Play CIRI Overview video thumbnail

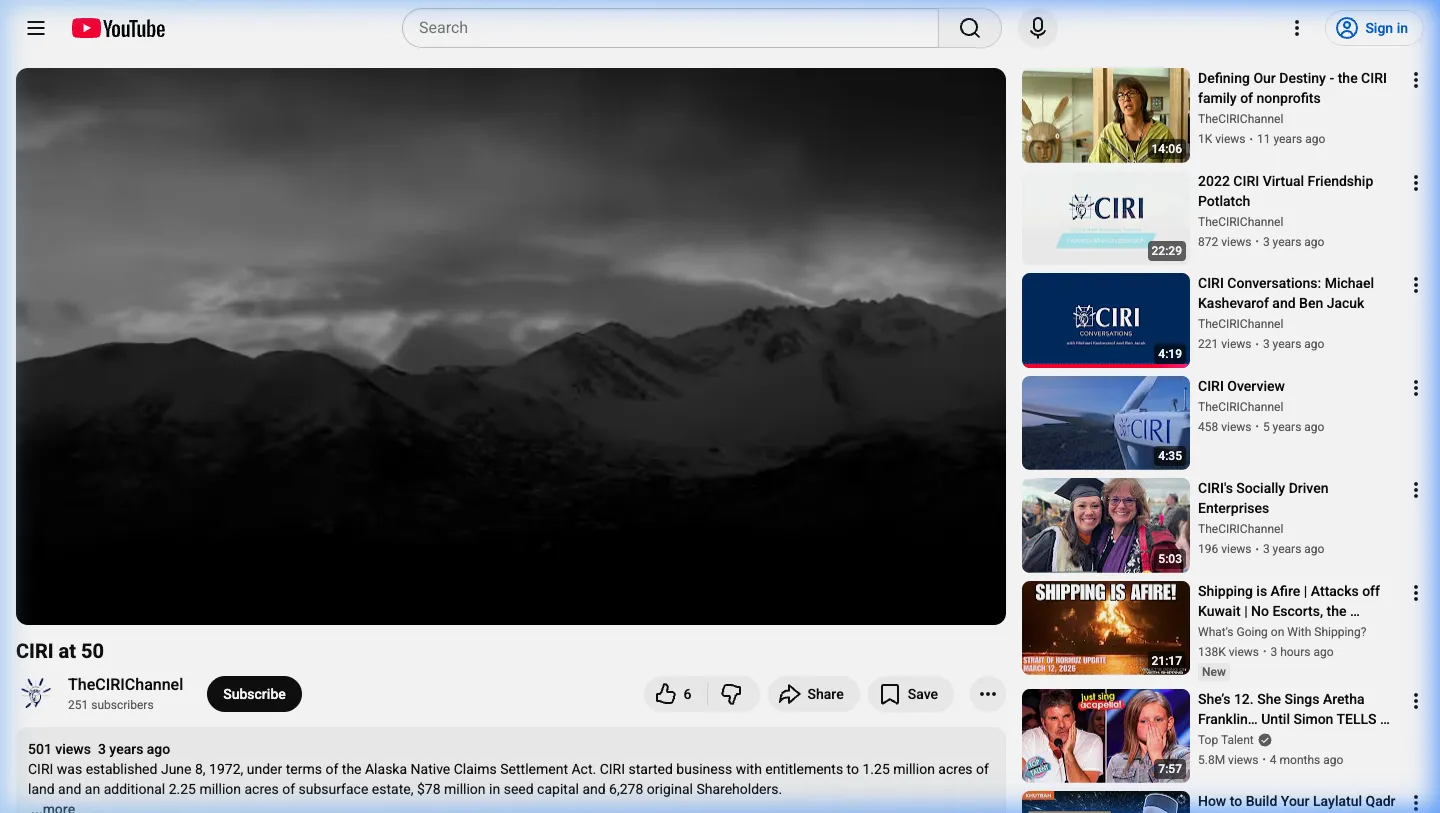click(1106, 423)
